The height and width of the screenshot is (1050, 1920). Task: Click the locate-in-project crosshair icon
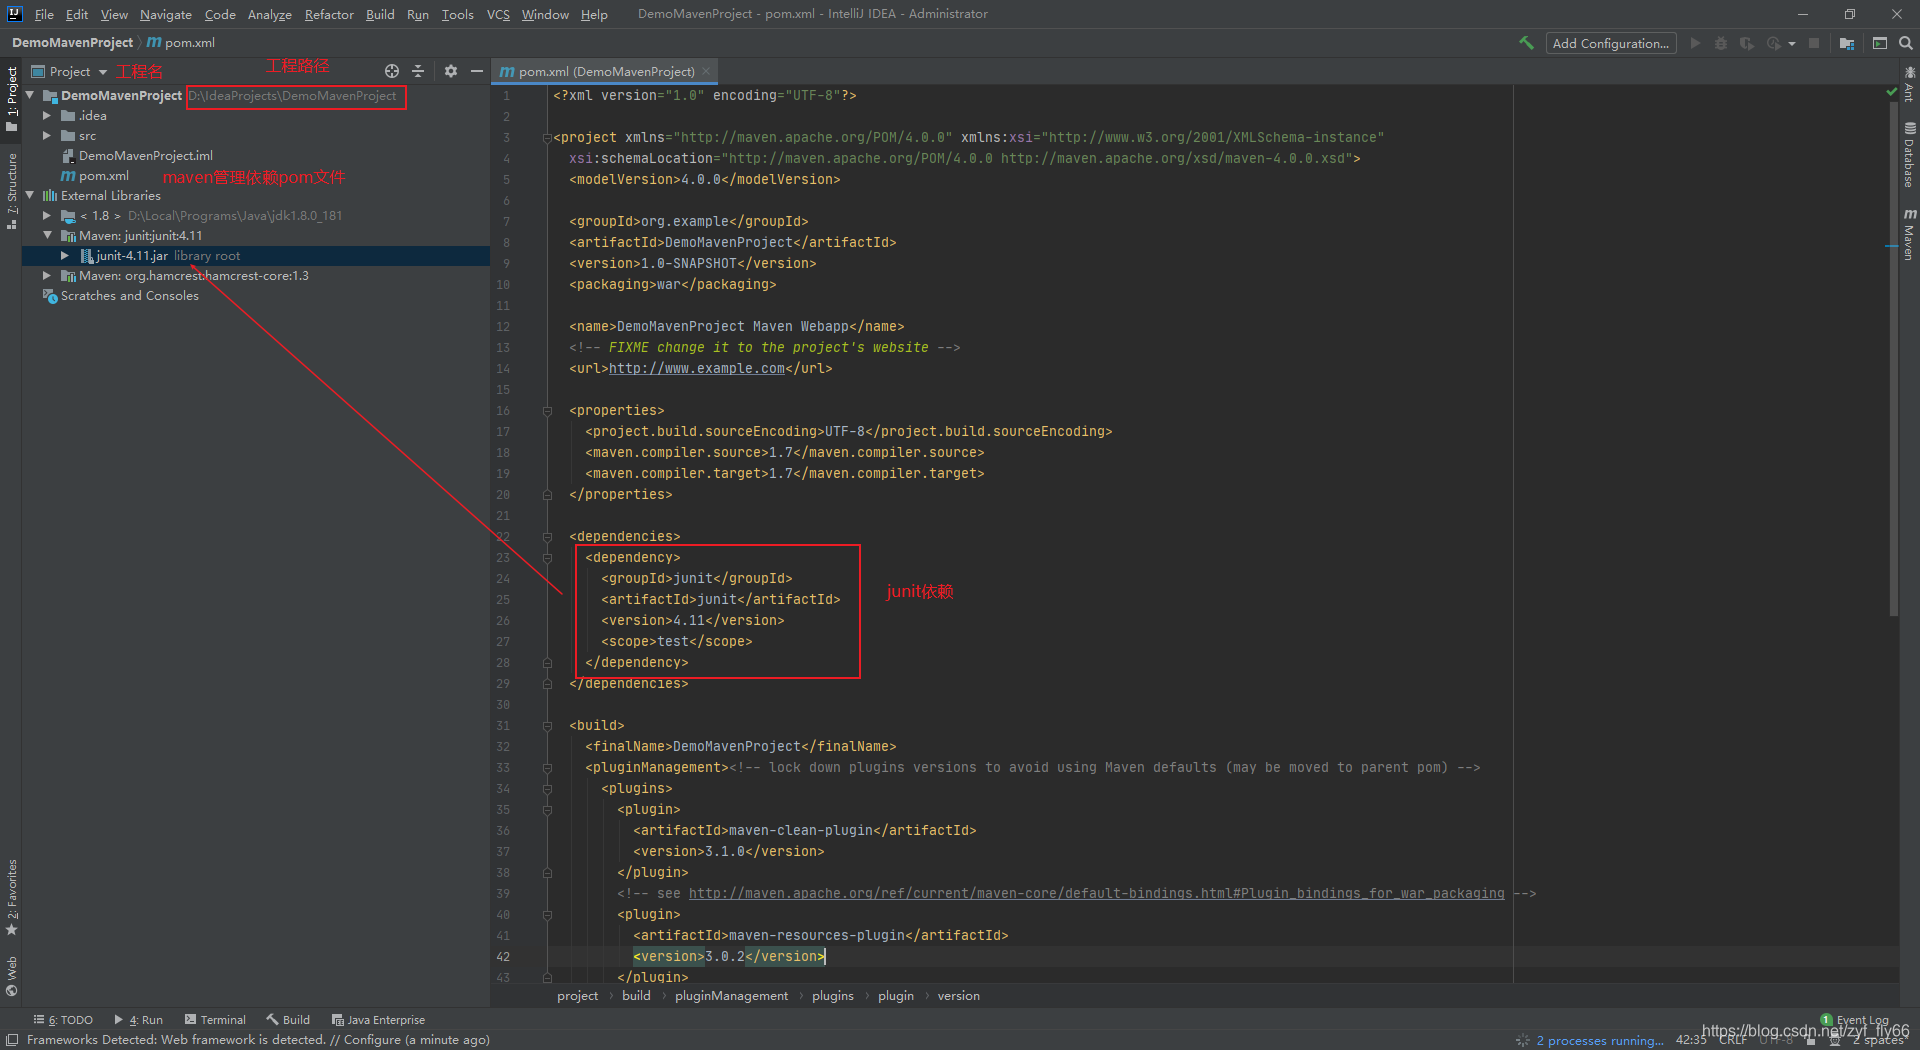pyautogui.click(x=392, y=71)
